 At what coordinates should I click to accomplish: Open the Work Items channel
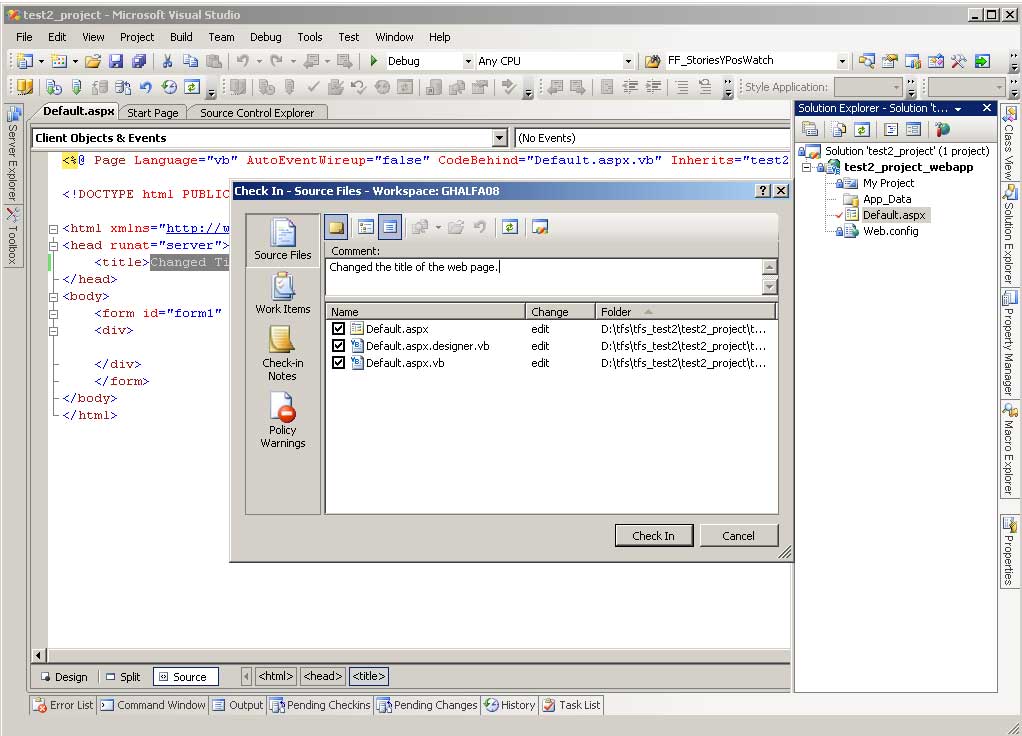[x=282, y=294]
